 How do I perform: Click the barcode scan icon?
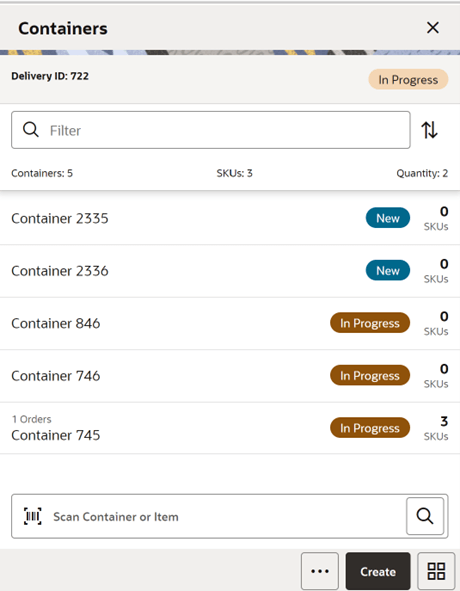pyautogui.click(x=33, y=516)
